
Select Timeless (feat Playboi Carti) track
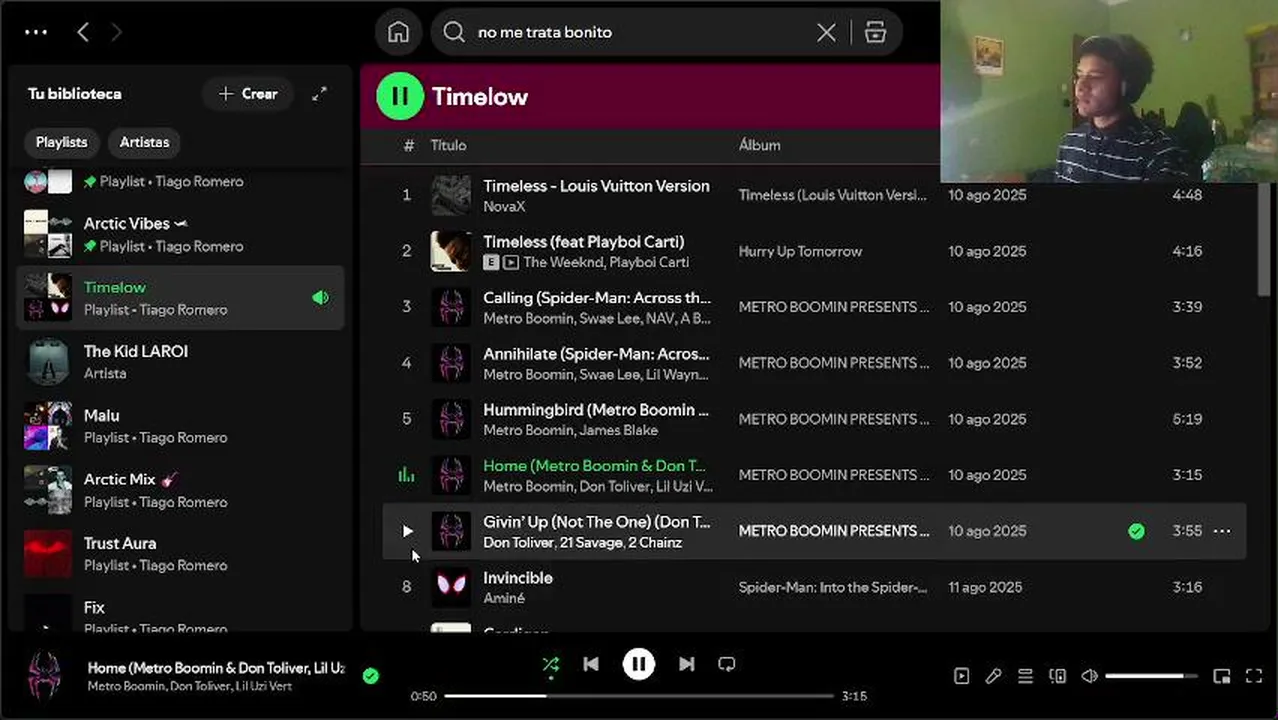pos(583,242)
